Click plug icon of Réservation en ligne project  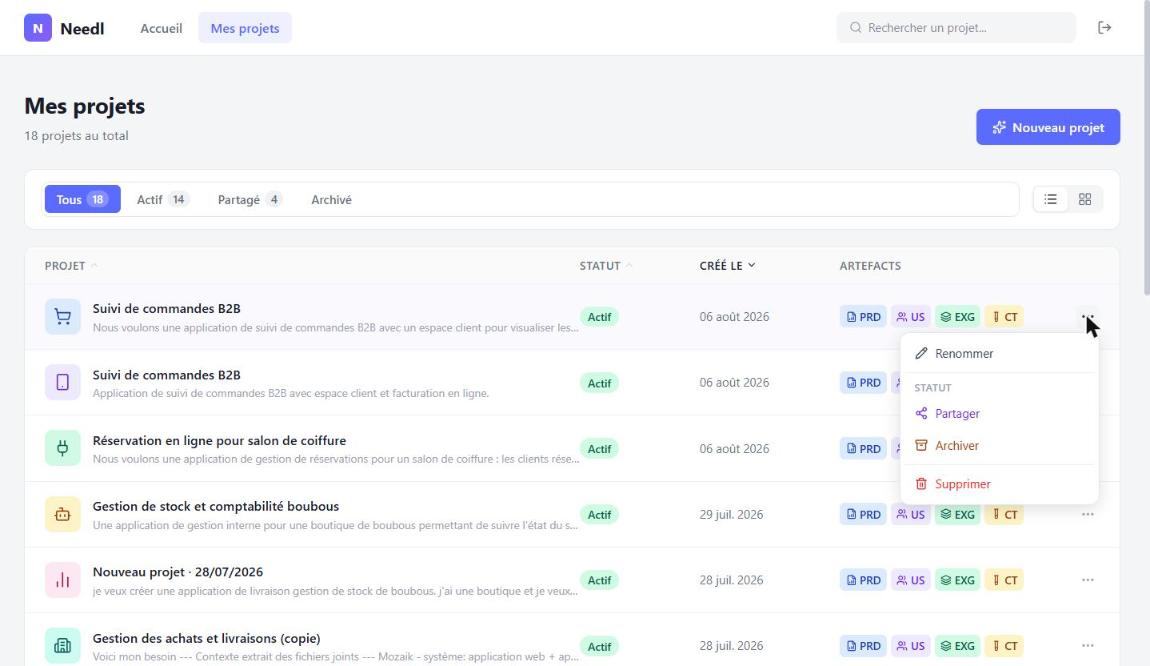click(x=62, y=448)
